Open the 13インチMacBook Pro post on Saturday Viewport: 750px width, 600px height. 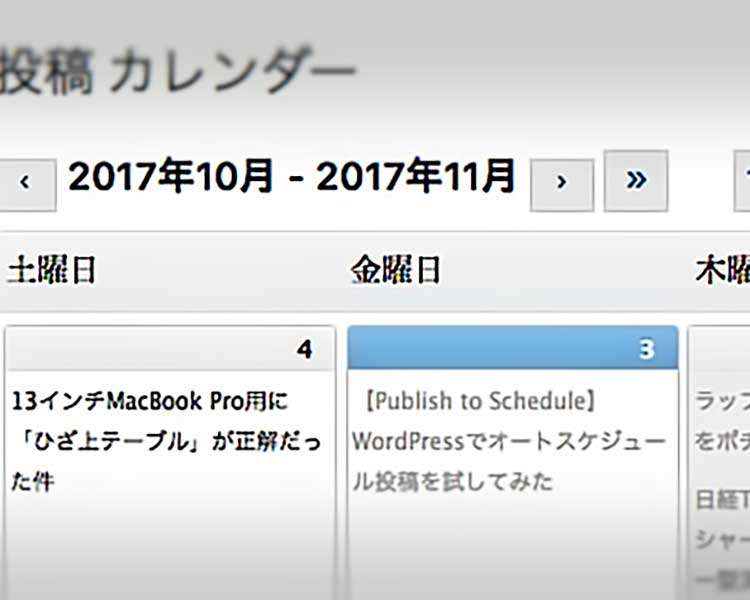coord(166,441)
